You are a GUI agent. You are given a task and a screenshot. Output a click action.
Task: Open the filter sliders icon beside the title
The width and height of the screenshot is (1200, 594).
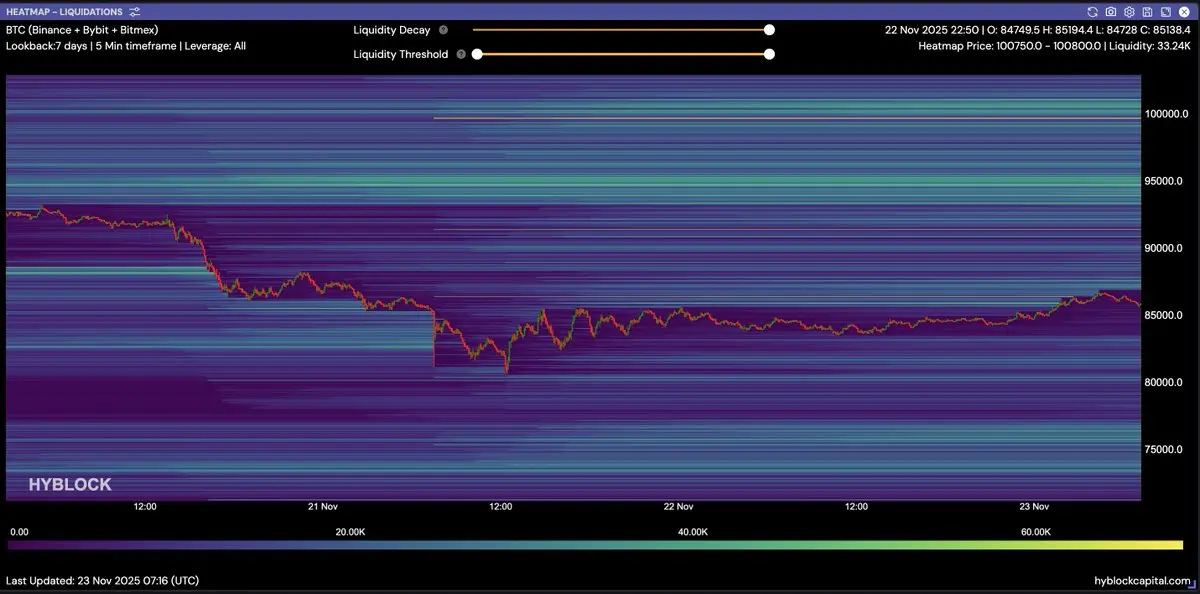(135, 12)
